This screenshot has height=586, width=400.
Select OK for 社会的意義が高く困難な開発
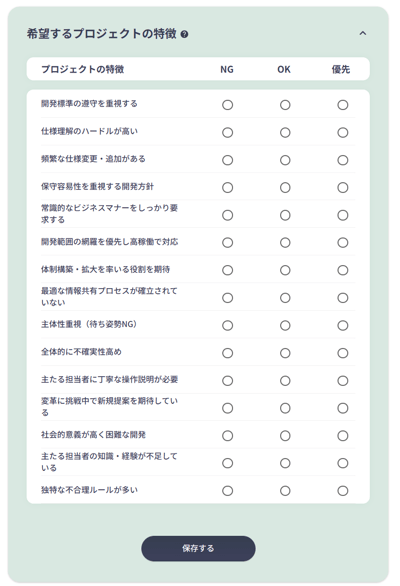coord(285,436)
